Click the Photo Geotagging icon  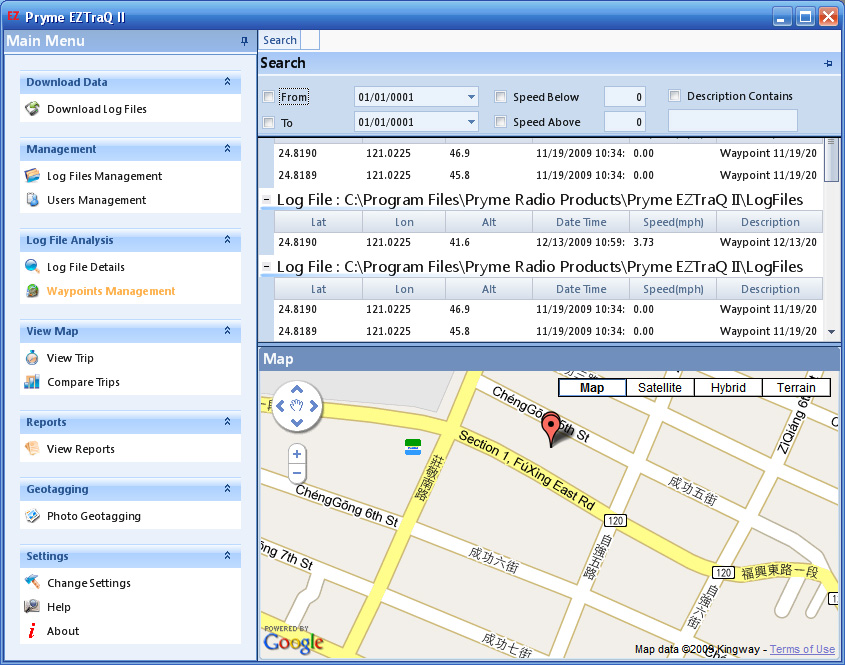pyautogui.click(x=32, y=516)
